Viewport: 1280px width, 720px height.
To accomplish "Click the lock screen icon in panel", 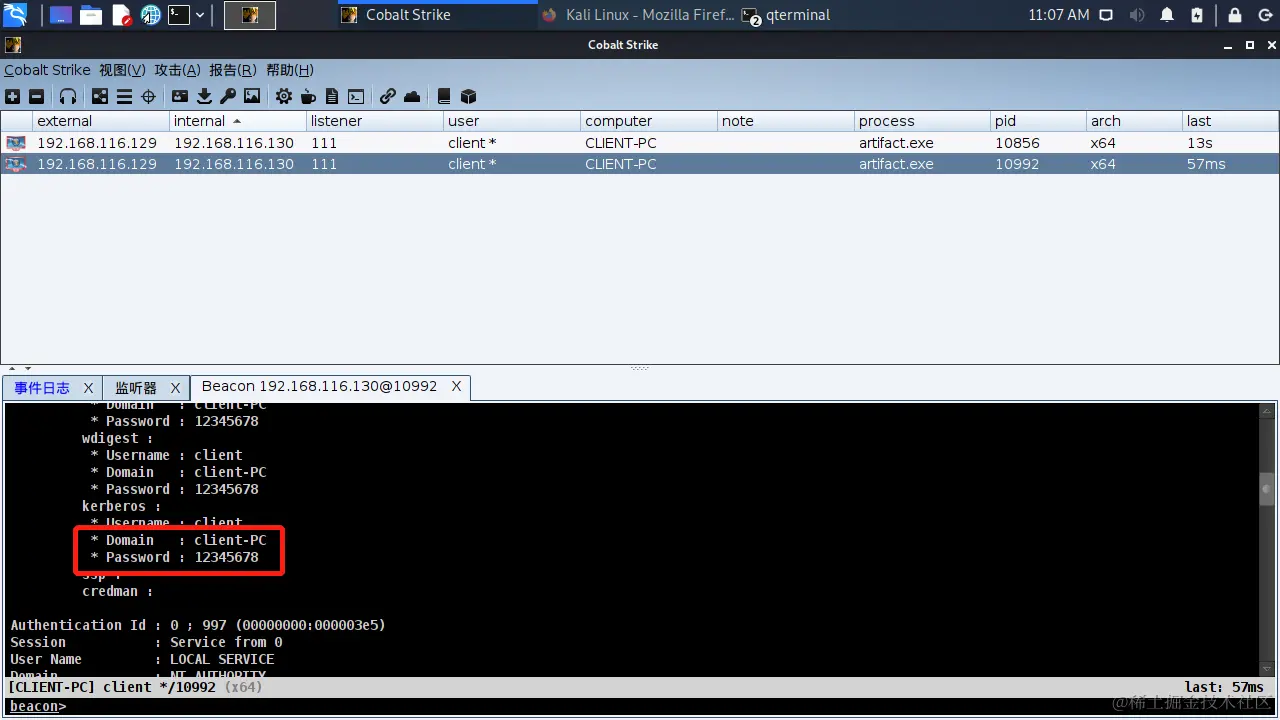I will 1235,15.
